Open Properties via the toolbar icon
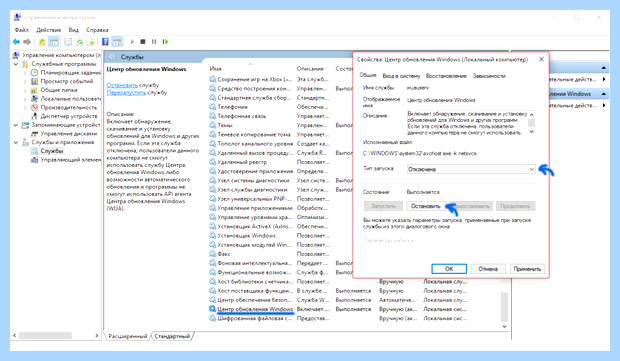620x361 pixels. (x=68, y=42)
